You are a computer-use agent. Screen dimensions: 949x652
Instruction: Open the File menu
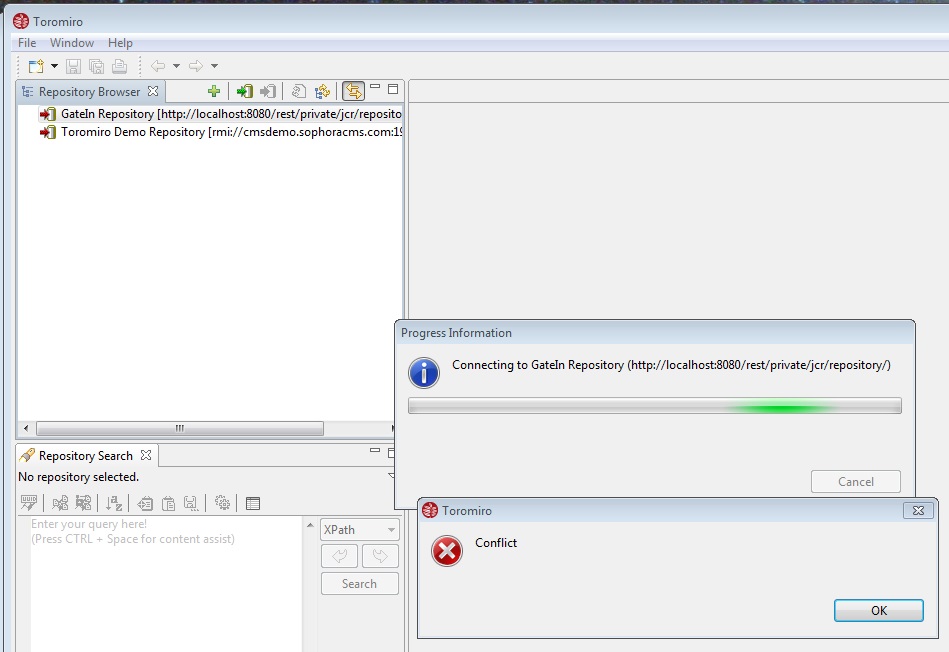pyautogui.click(x=27, y=43)
